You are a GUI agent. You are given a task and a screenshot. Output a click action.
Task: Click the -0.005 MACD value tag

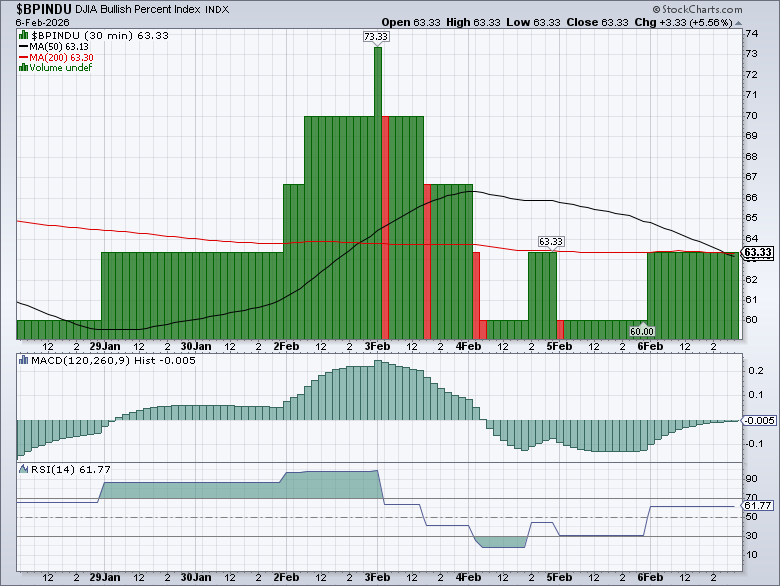(759, 420)
